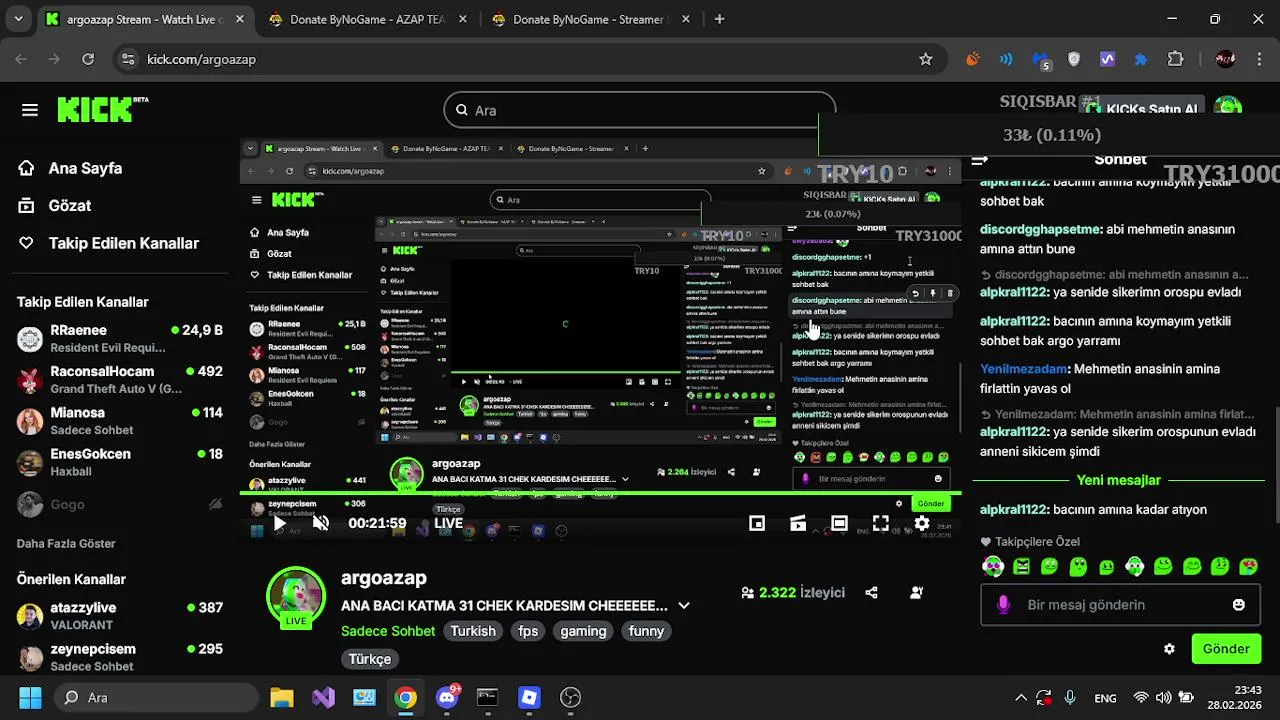Screen dimensions: 1280x720
Task: Play the stream with the play button
Action: (280, 523)
